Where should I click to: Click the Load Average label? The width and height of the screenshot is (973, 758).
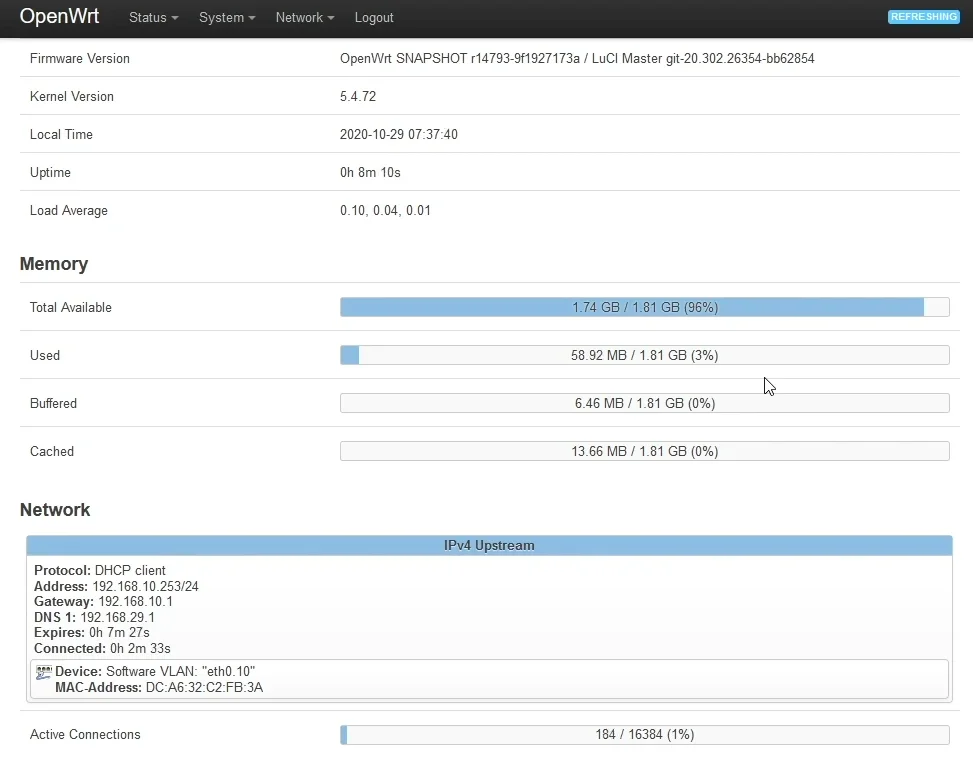[x=68, y=210]
